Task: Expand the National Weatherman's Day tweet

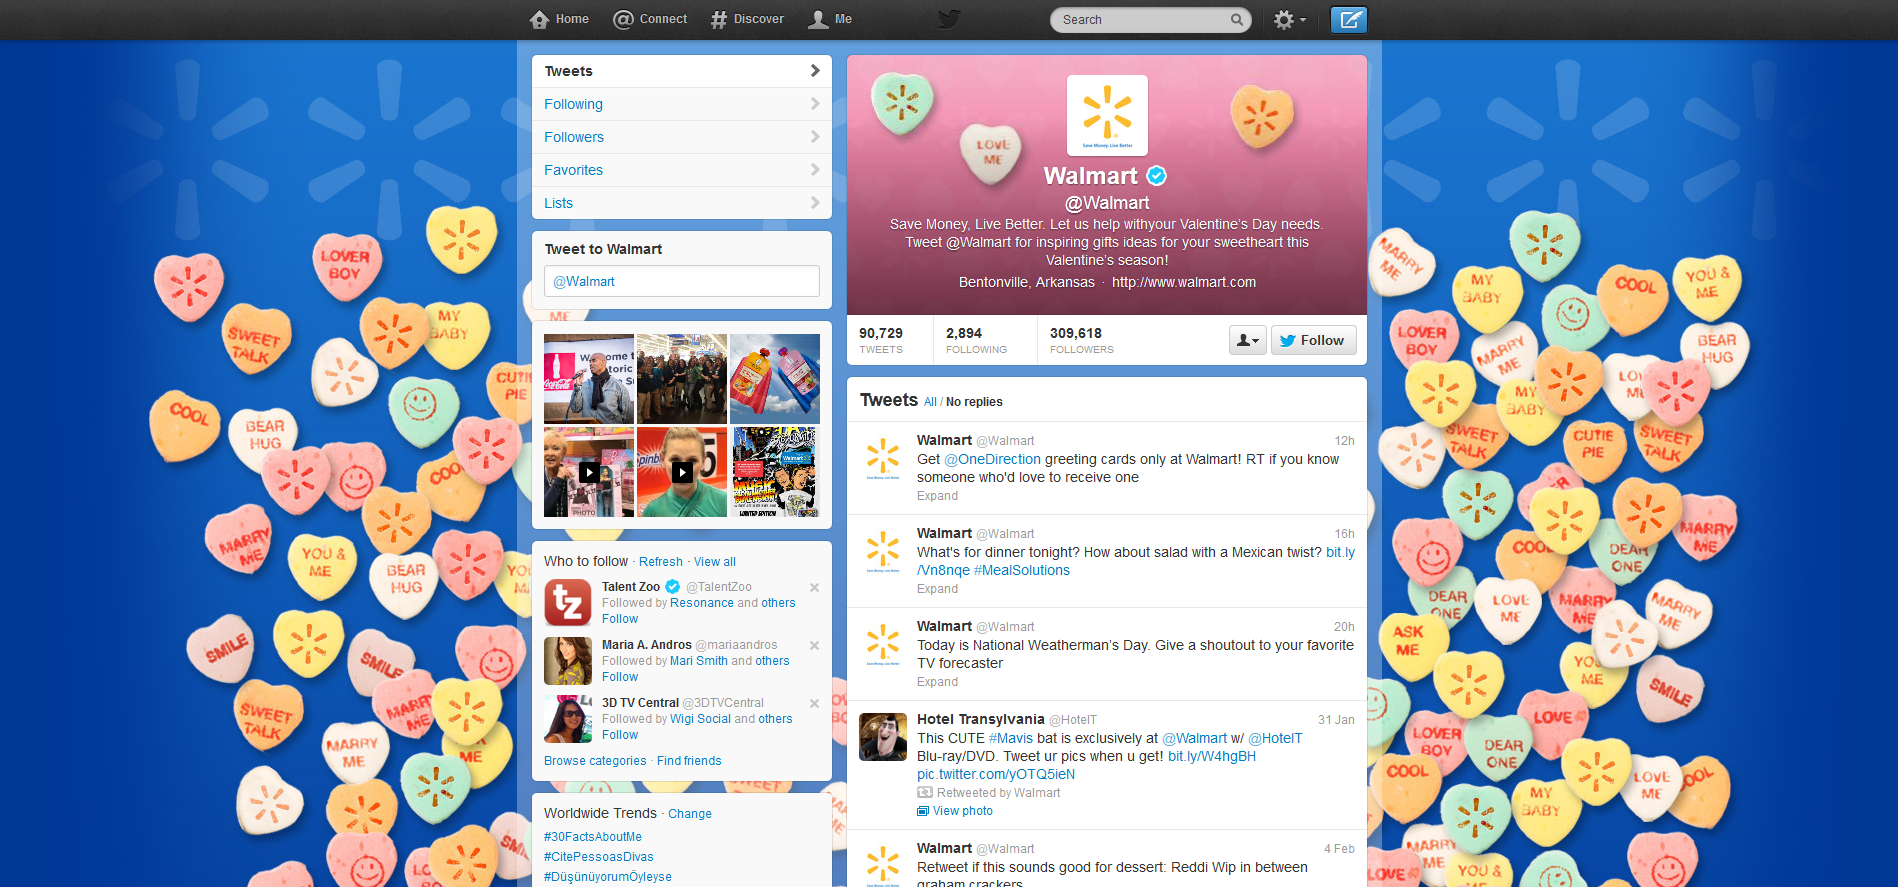Action: click(x=937, y=682)
